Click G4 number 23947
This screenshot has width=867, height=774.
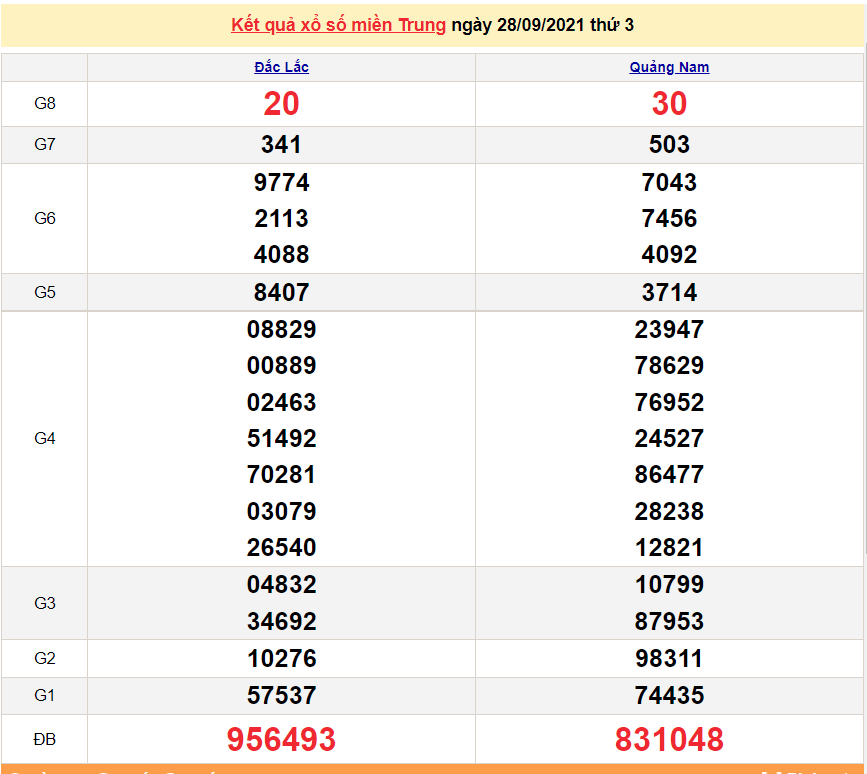[x=669, y=330]
